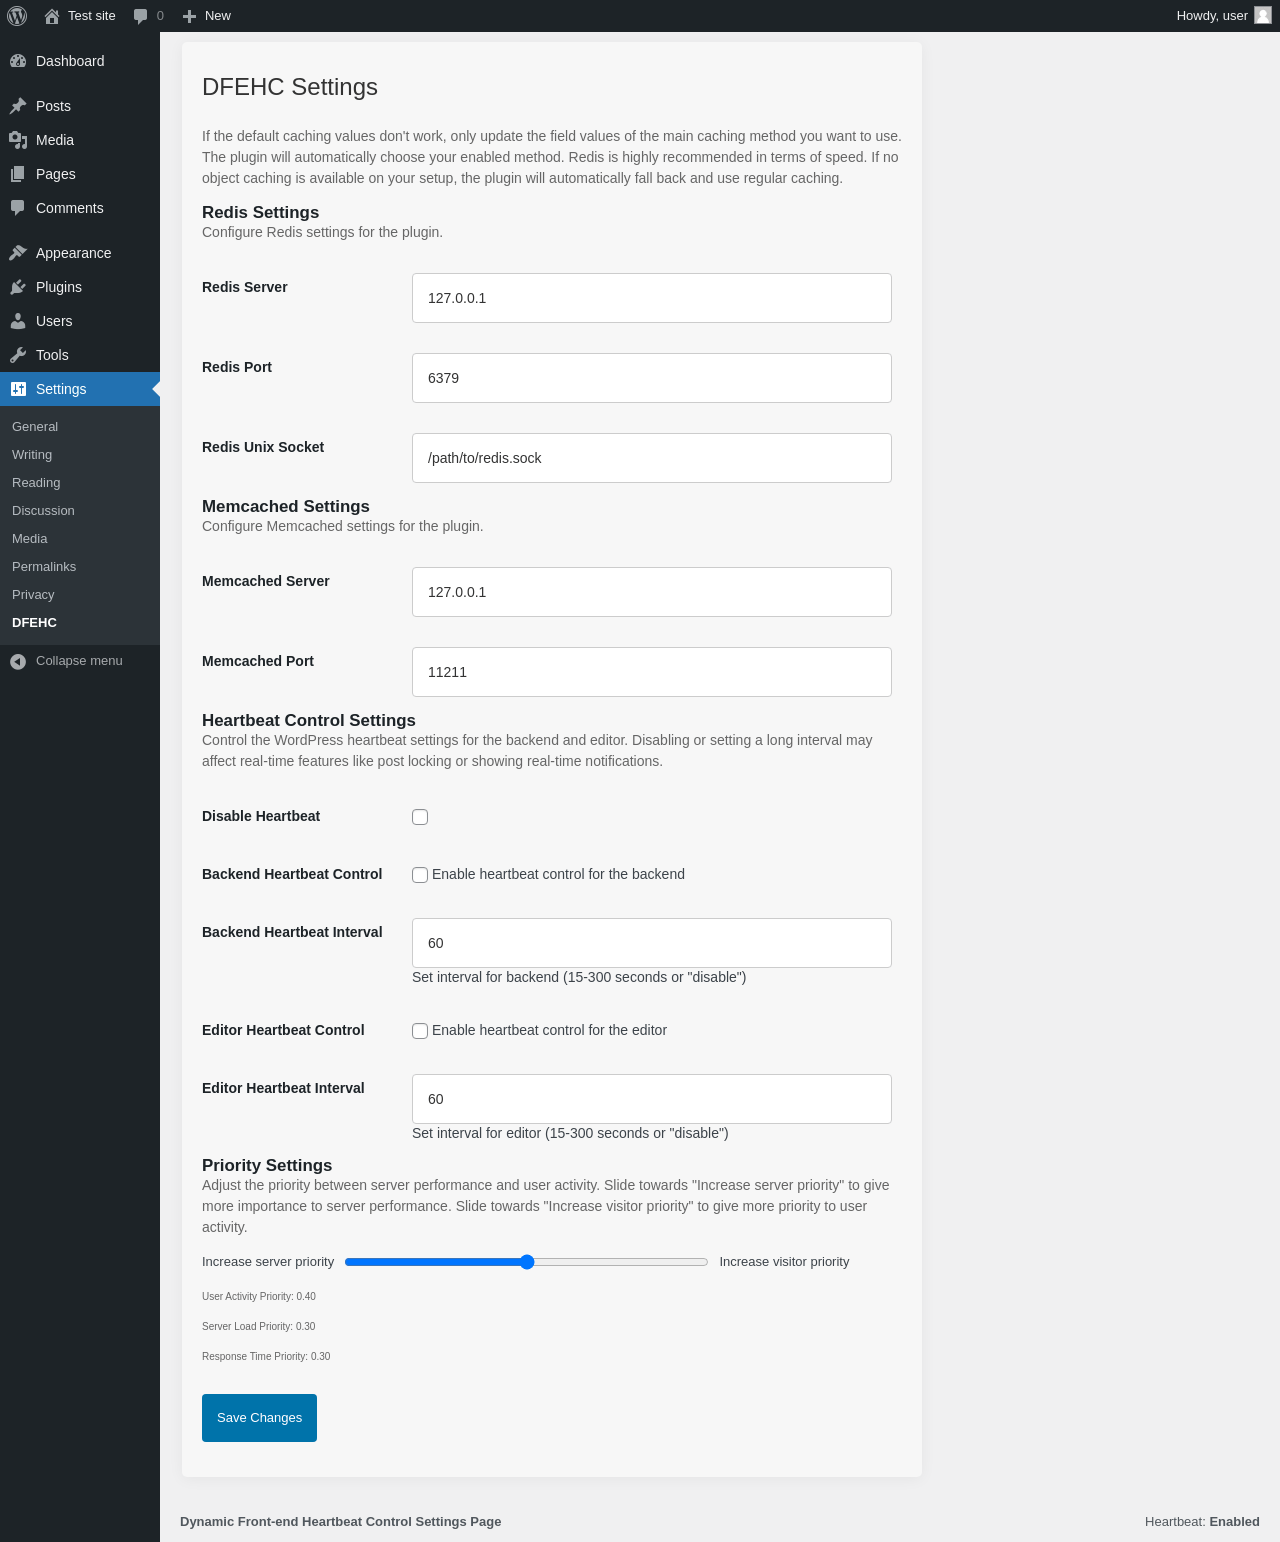Open the comments bubble icon in admin bar

click(140, 16)
